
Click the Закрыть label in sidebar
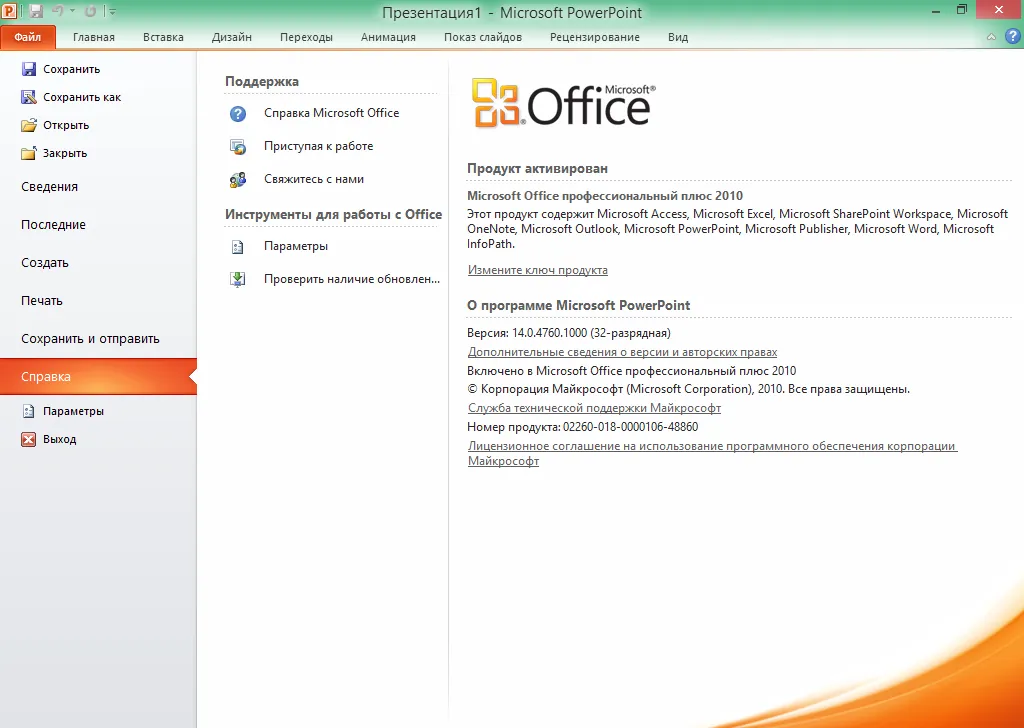coord(65,153)
